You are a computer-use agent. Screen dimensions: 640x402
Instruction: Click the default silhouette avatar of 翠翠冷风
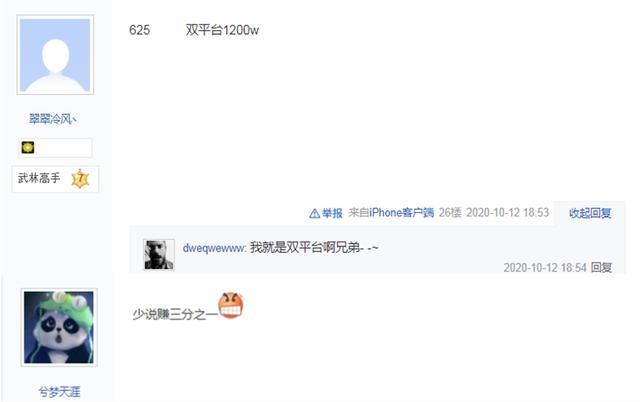[x=55, y=55]
